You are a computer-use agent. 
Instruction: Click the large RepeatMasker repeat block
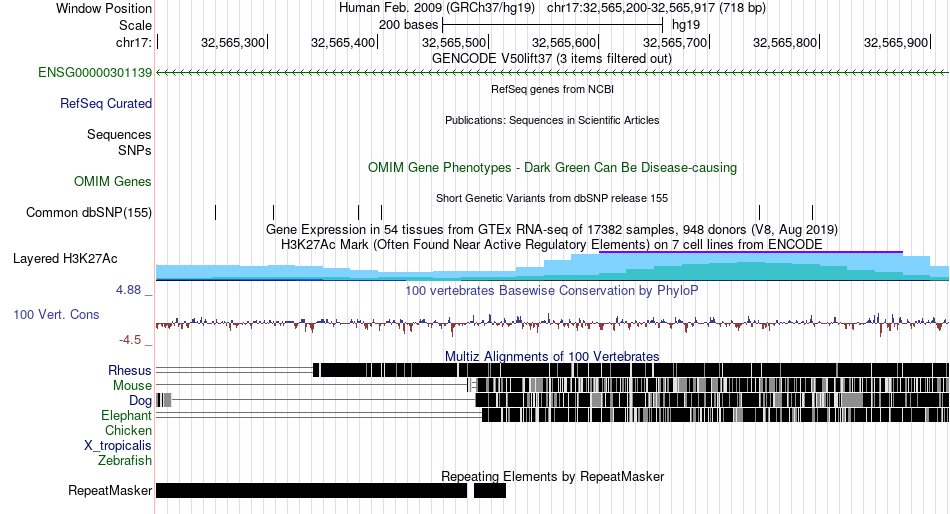pyautogui.click(x=311, y=490)
